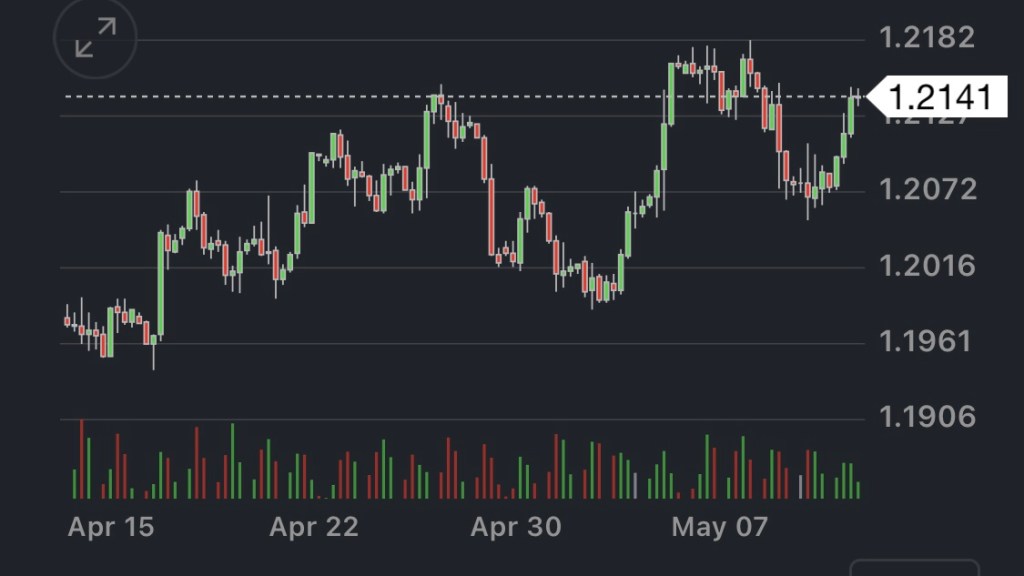
Task: Select the rightmost gray volume bar
Action: pos(800,486)
